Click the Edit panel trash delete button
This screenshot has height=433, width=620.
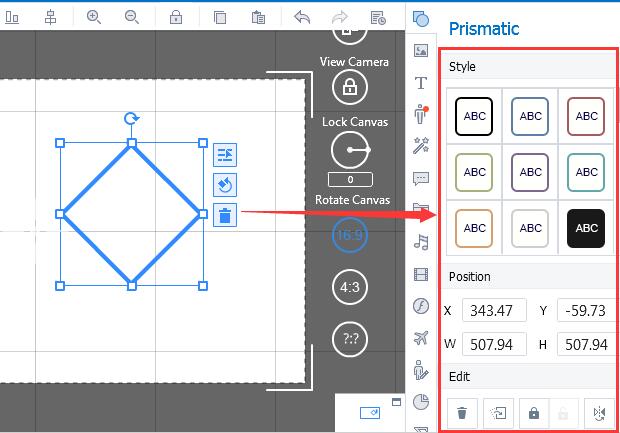(462, 413)
